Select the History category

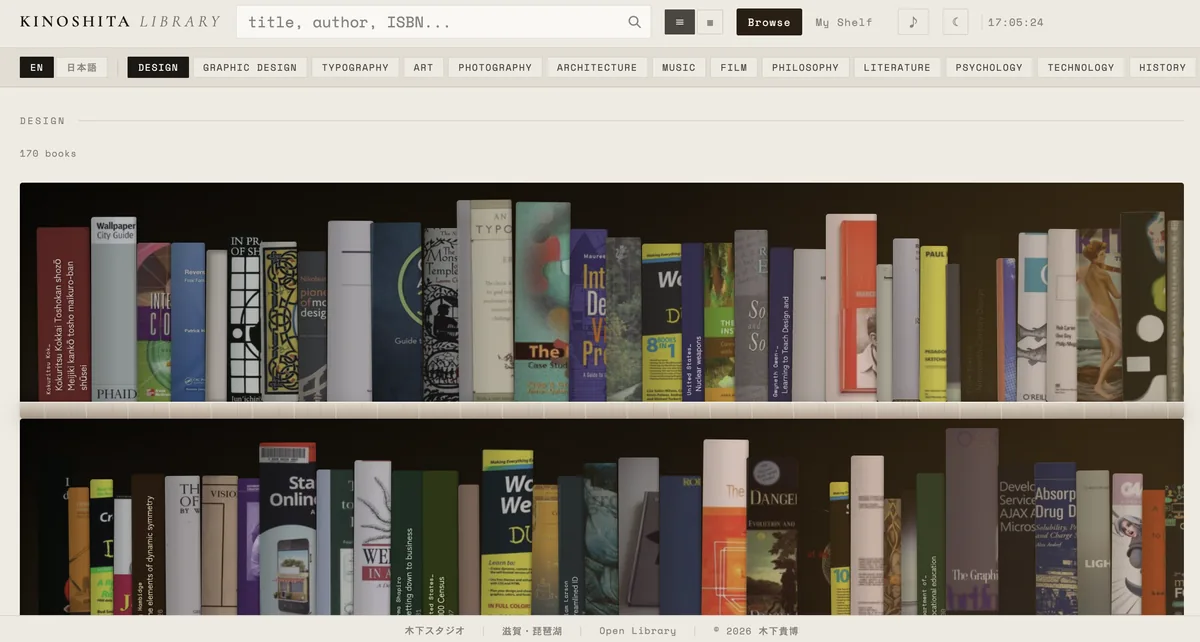coord(1162,67)
